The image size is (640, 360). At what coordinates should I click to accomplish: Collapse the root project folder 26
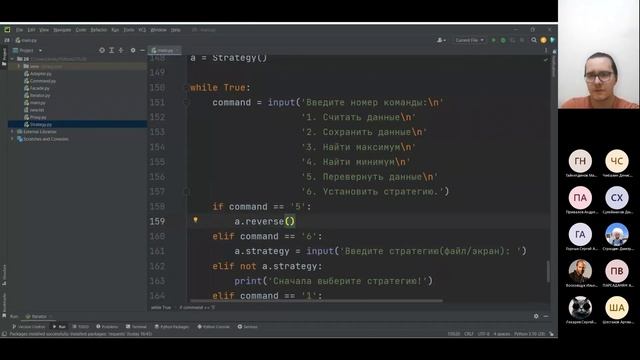[12, 59]
